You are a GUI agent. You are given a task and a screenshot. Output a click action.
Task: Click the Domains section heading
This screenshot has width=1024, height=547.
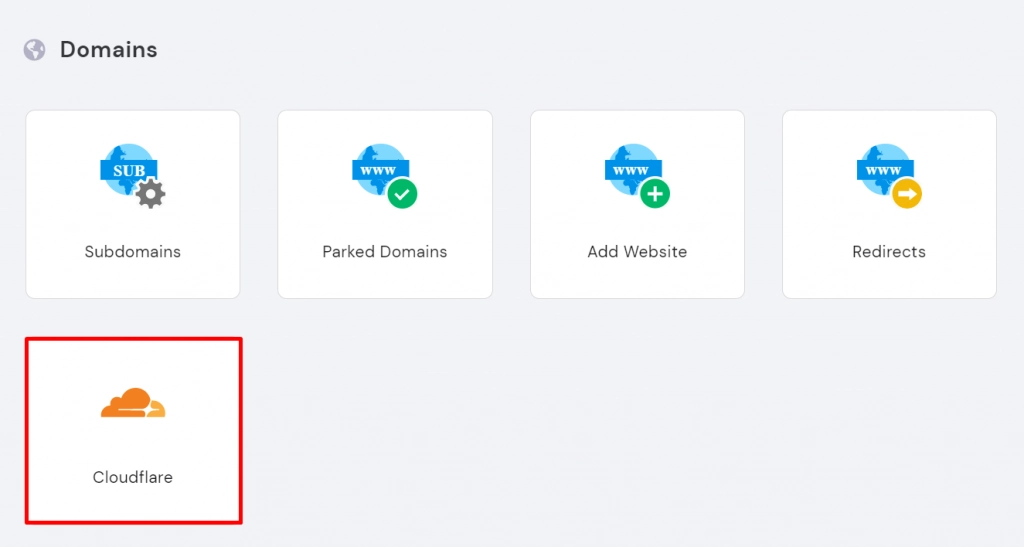click(108, 50)
